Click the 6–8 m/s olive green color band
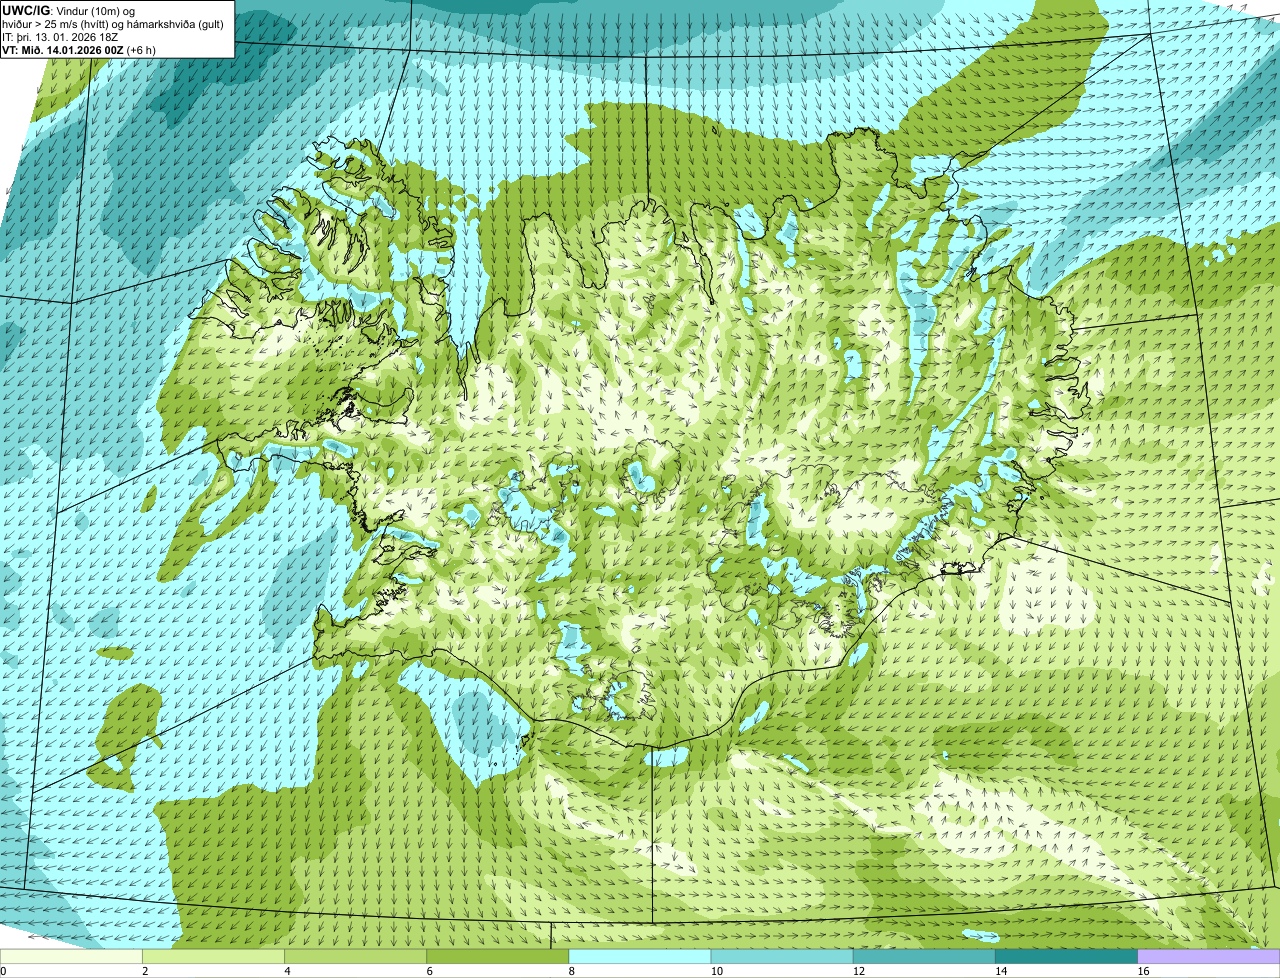The width and height of the screenshot is (1280, 978). [x=498, y=957]
